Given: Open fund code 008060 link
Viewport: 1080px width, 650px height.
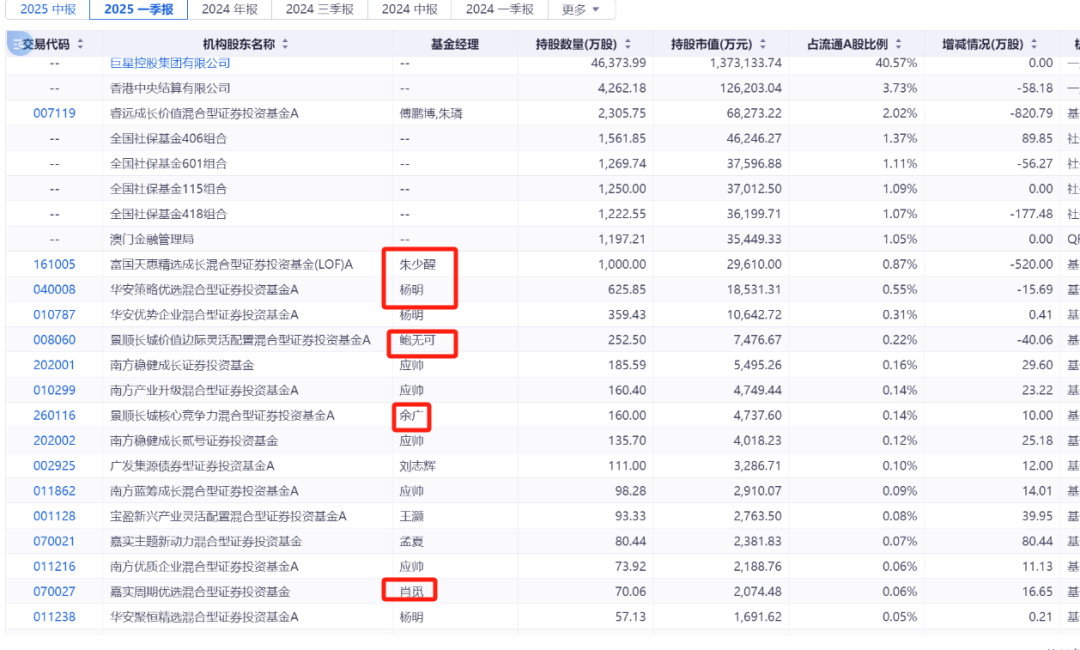Looking at the screenshot, I should [x=54, y=339].
